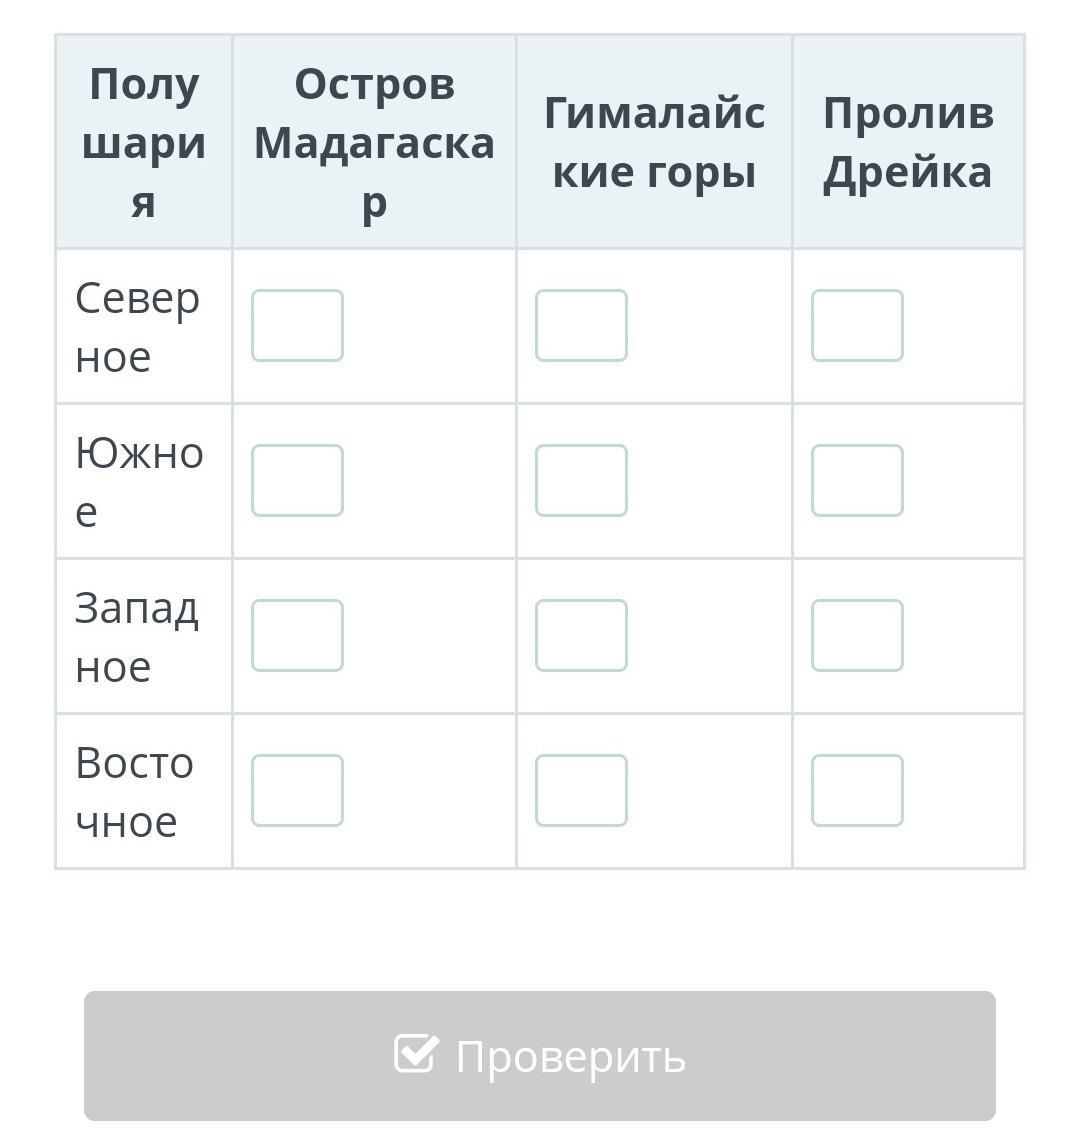Image resolution: width=1080 pixels, height=1141 pixels.
Task: Tick Южное box under Пролив Дрейка
Action: point(857,480)
